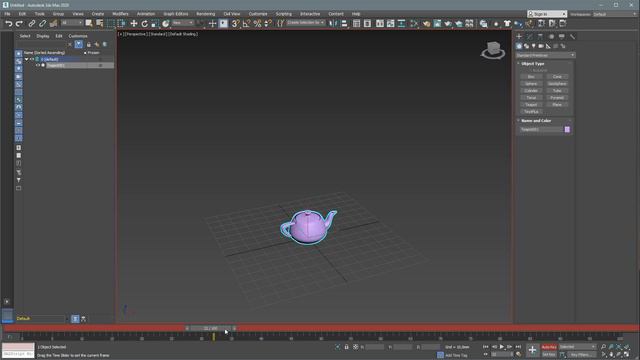Toggle the Percent Snap icon
The image size is (640, 360).
pos(257,24)
